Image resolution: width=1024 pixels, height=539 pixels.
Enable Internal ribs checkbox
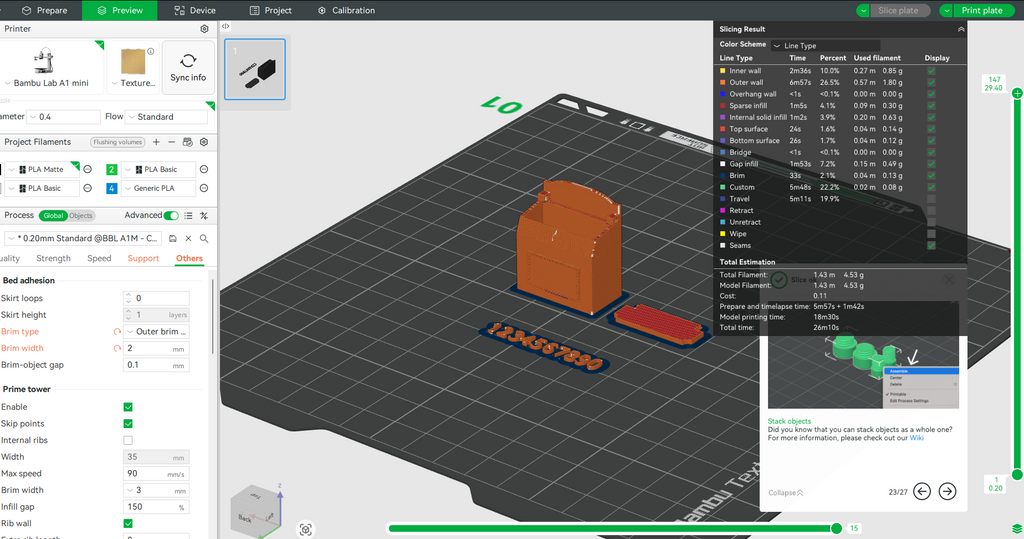click(128, 440)
